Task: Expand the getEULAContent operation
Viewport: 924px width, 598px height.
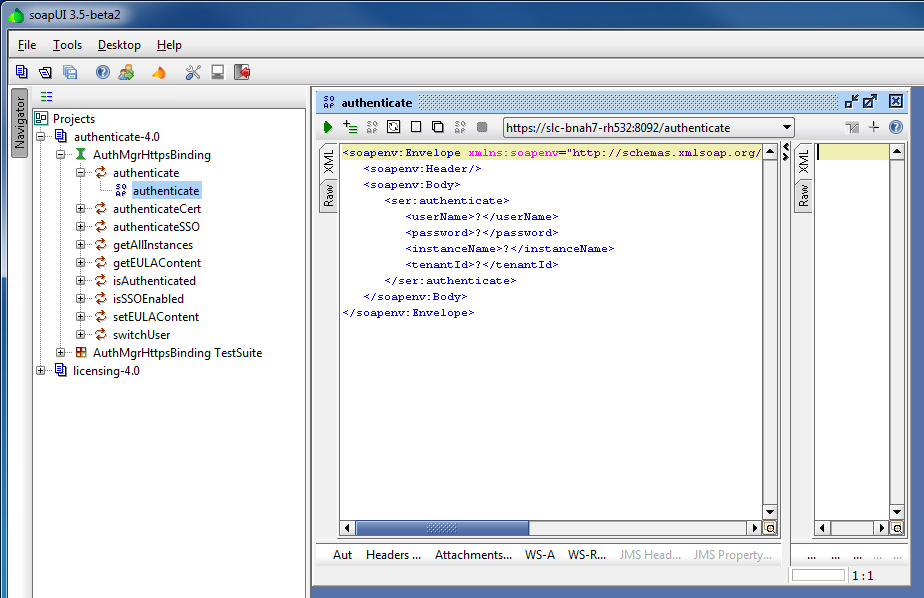Action: [x=81, y=263]
